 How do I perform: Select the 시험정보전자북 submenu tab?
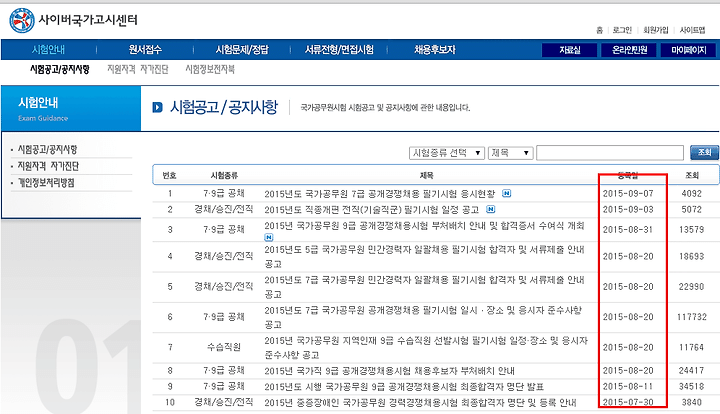(210, 69)
